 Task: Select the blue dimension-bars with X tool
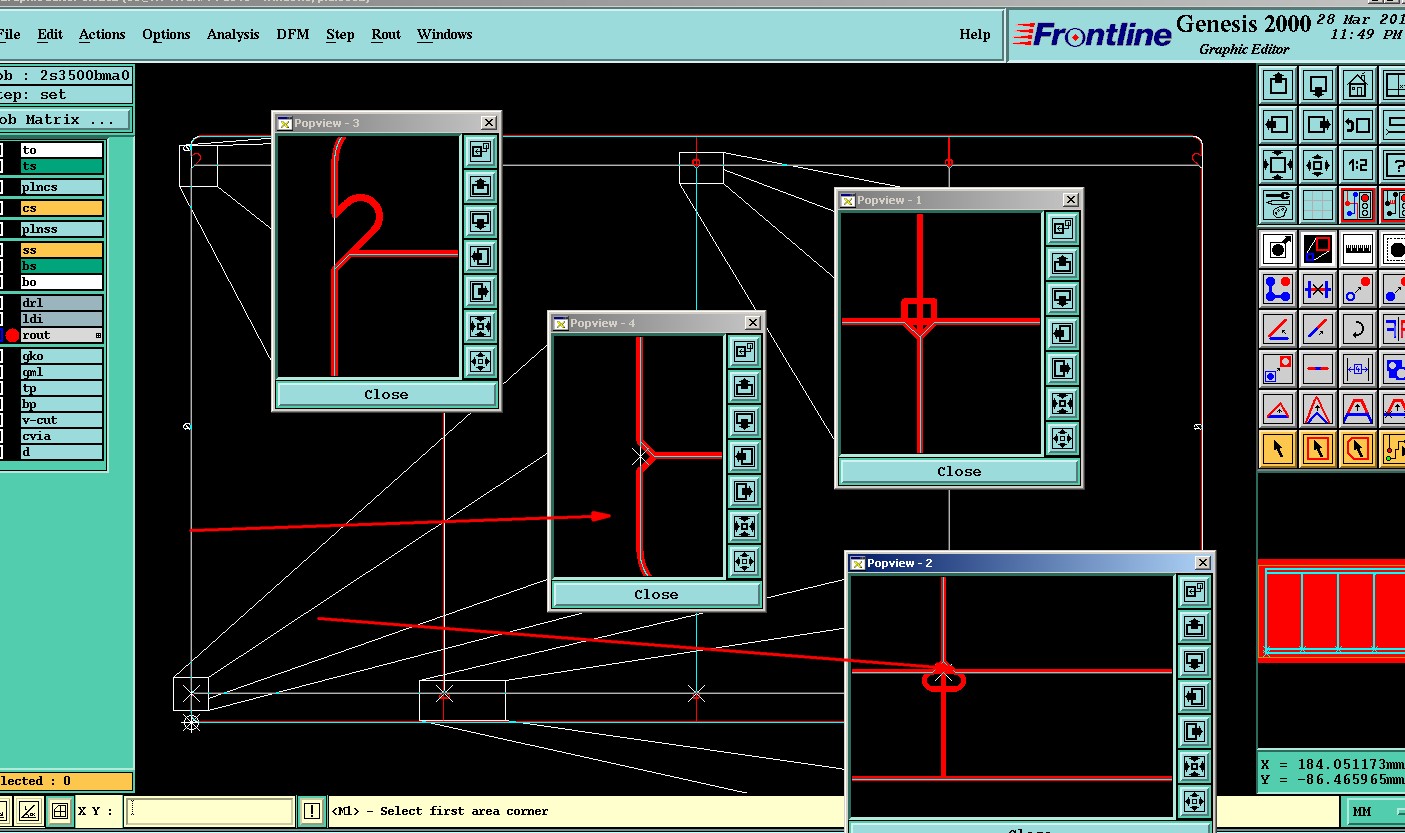pos(1318,289)
